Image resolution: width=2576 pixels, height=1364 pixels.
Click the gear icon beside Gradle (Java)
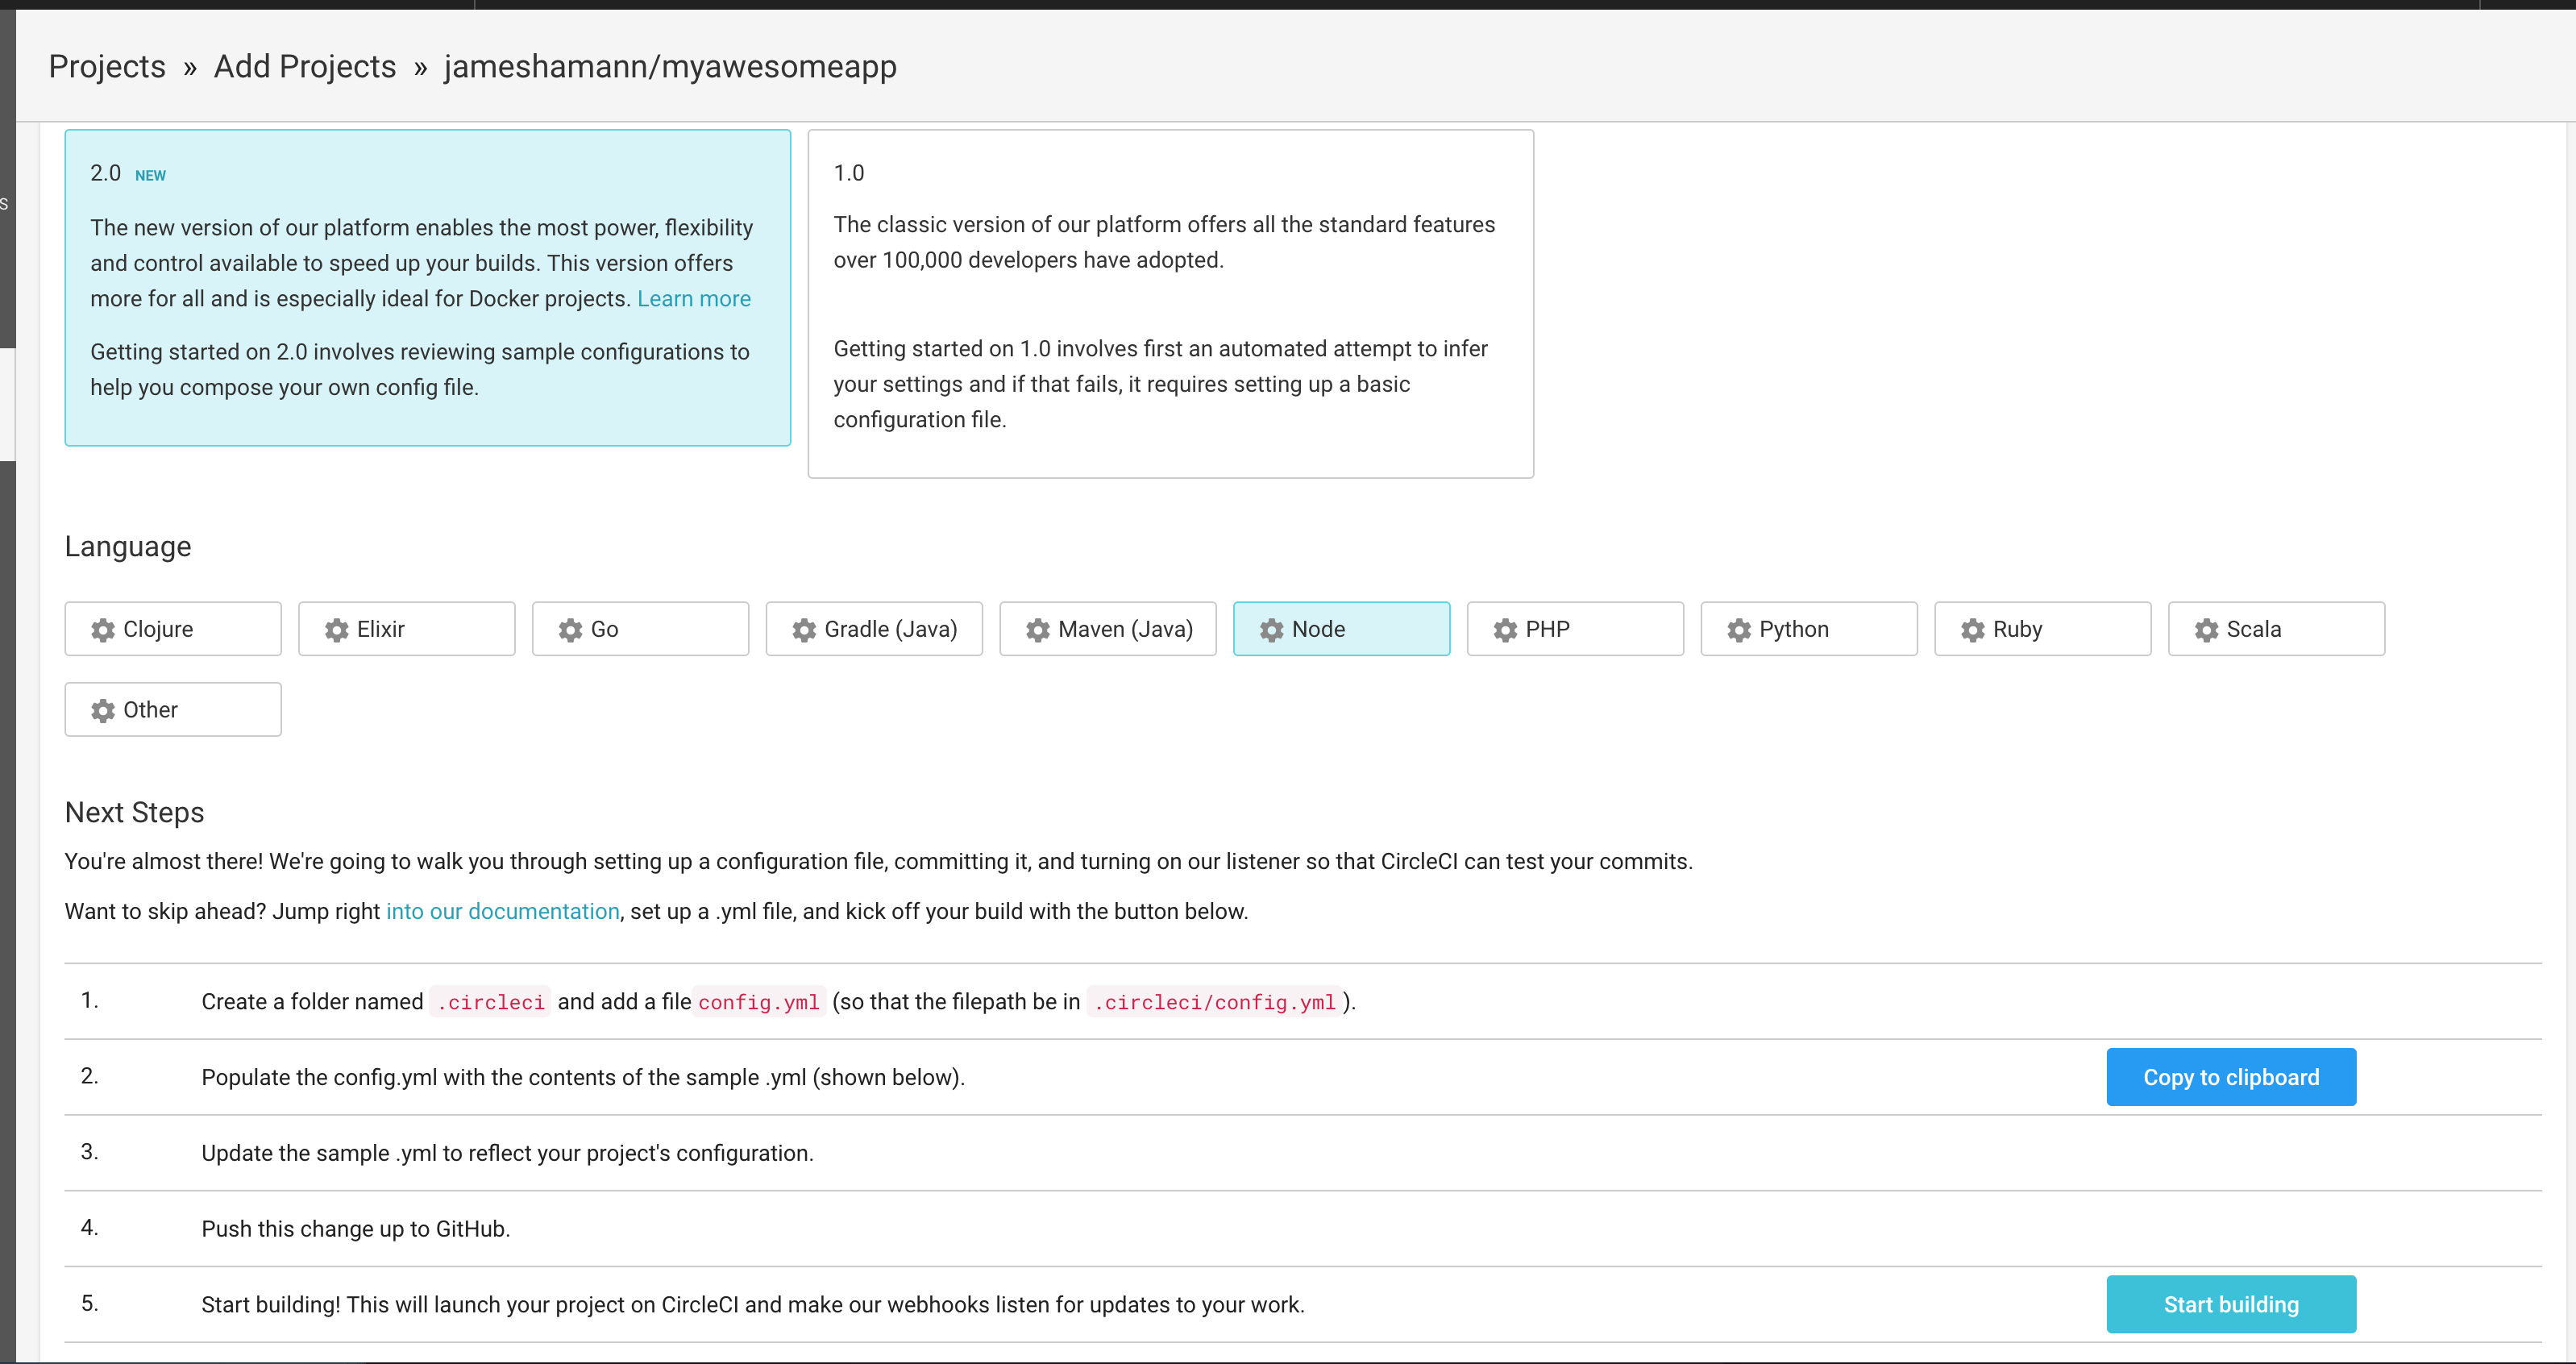click(805, 629)
